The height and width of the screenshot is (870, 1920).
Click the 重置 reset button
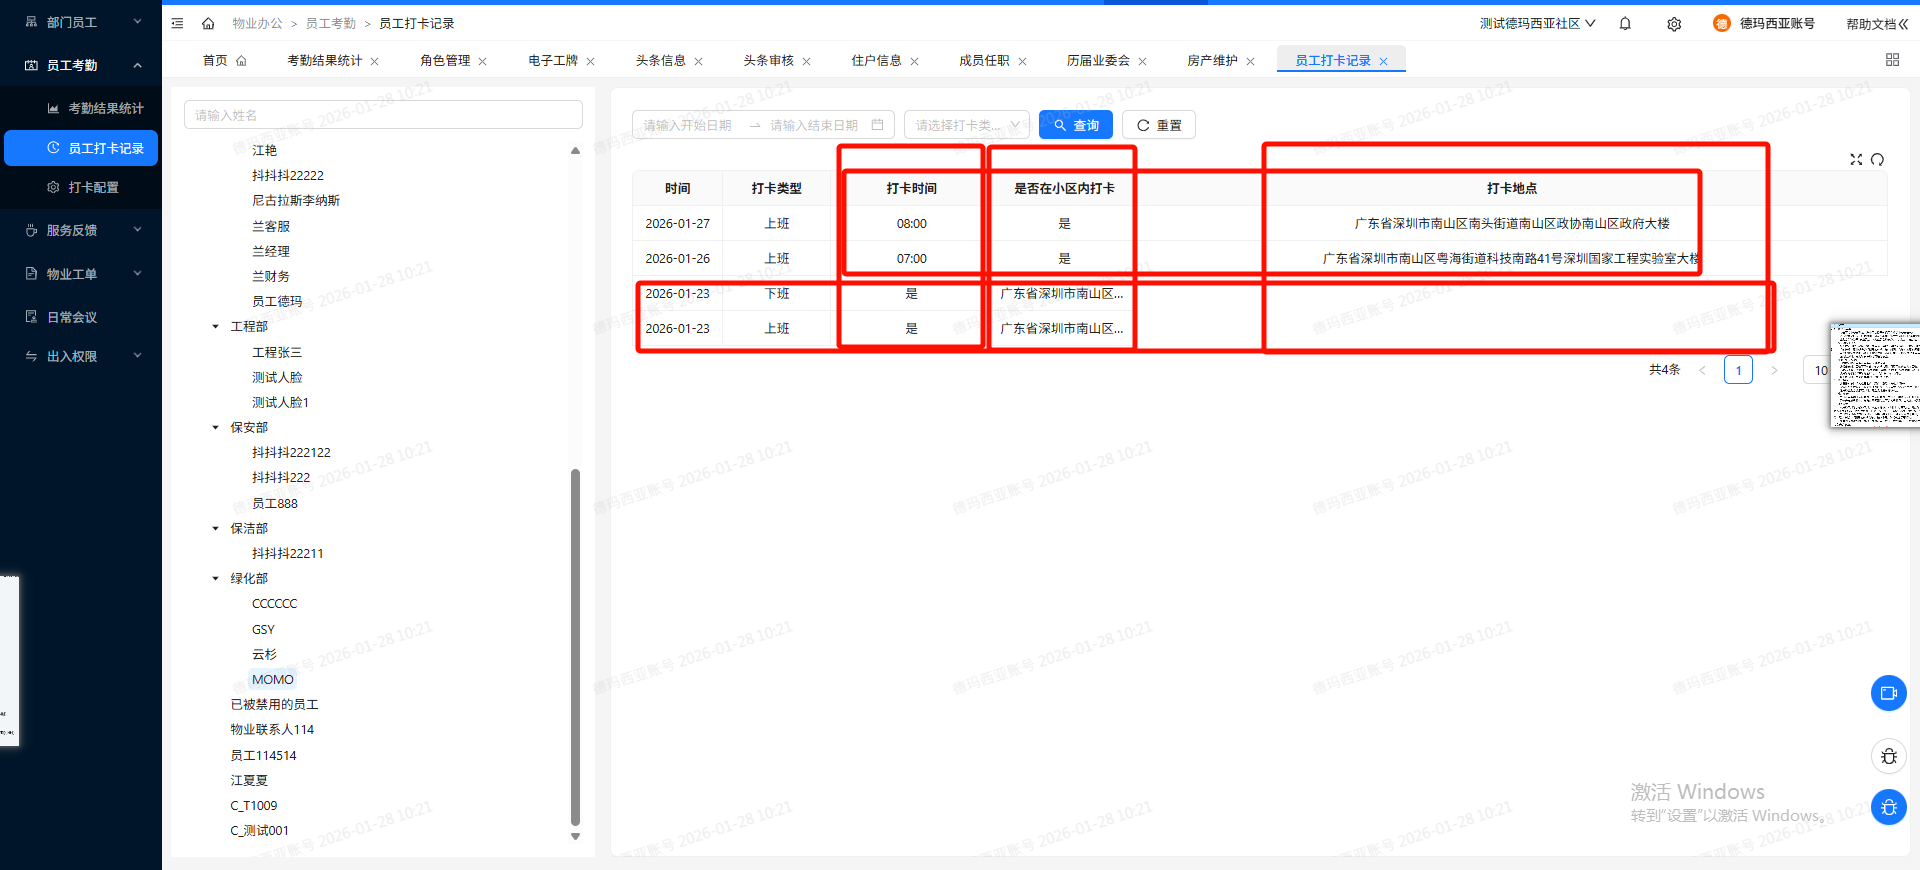coord(1158,125)
